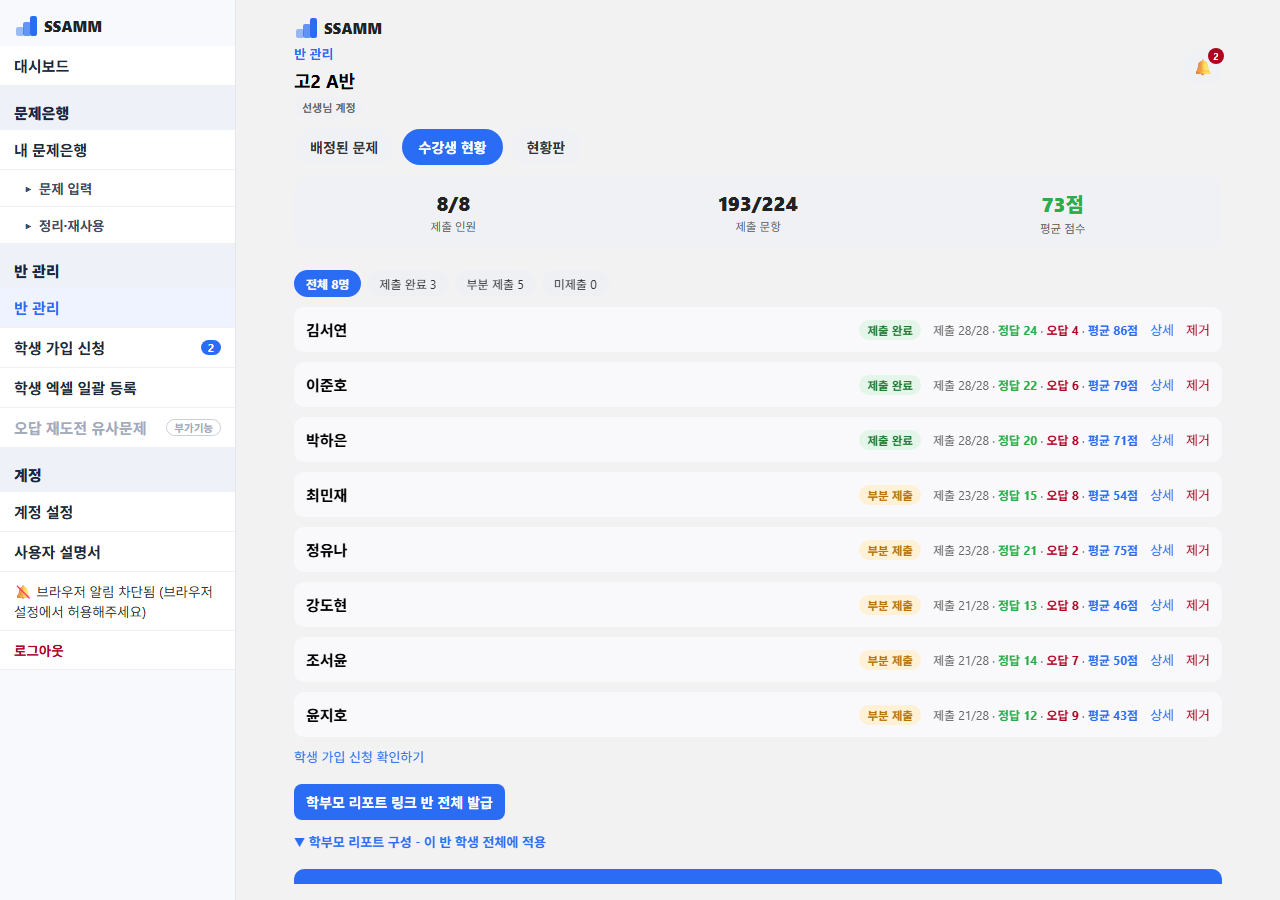
Task: Expand the 정리·재사용 submenu item
Action: tap(117, 226)
